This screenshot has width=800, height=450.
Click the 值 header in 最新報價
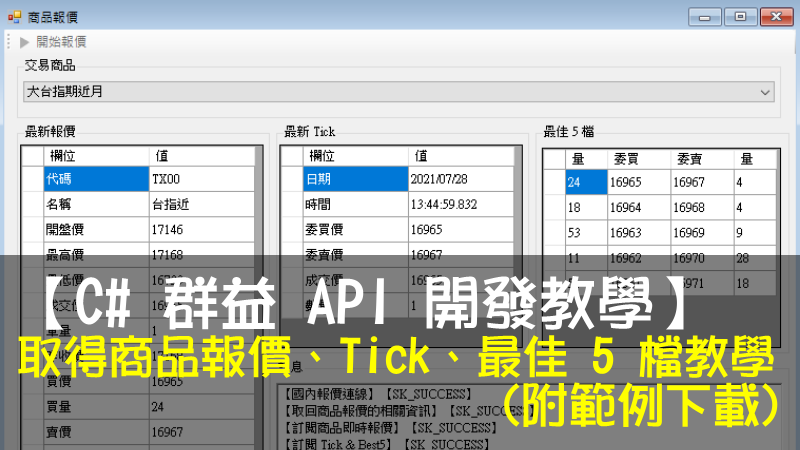point(202,156)
